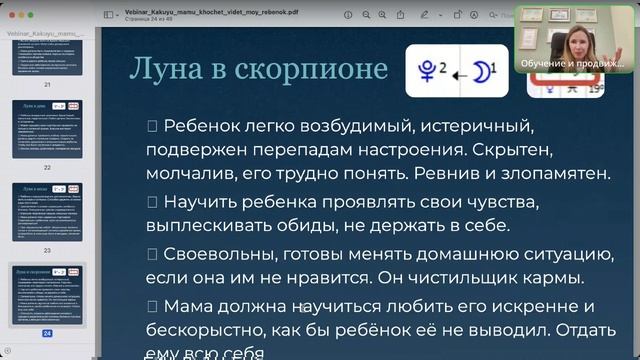Open the document info inspector icon

[x=348, y=15]
